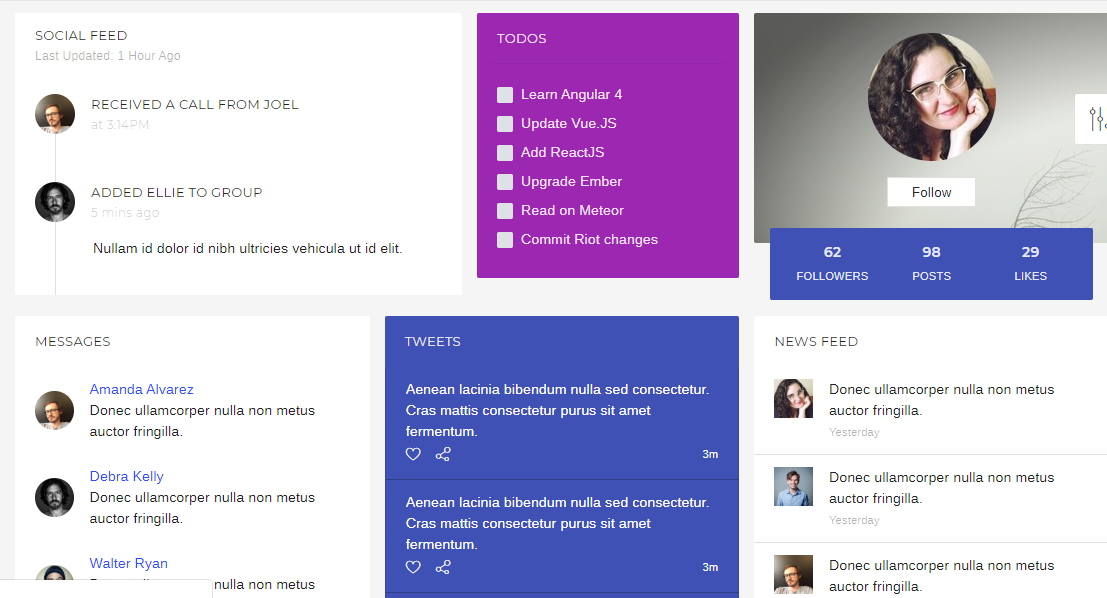Click the 29 Likes stat
This screenshot has height=598, width=1107.
coord(1030,263)
